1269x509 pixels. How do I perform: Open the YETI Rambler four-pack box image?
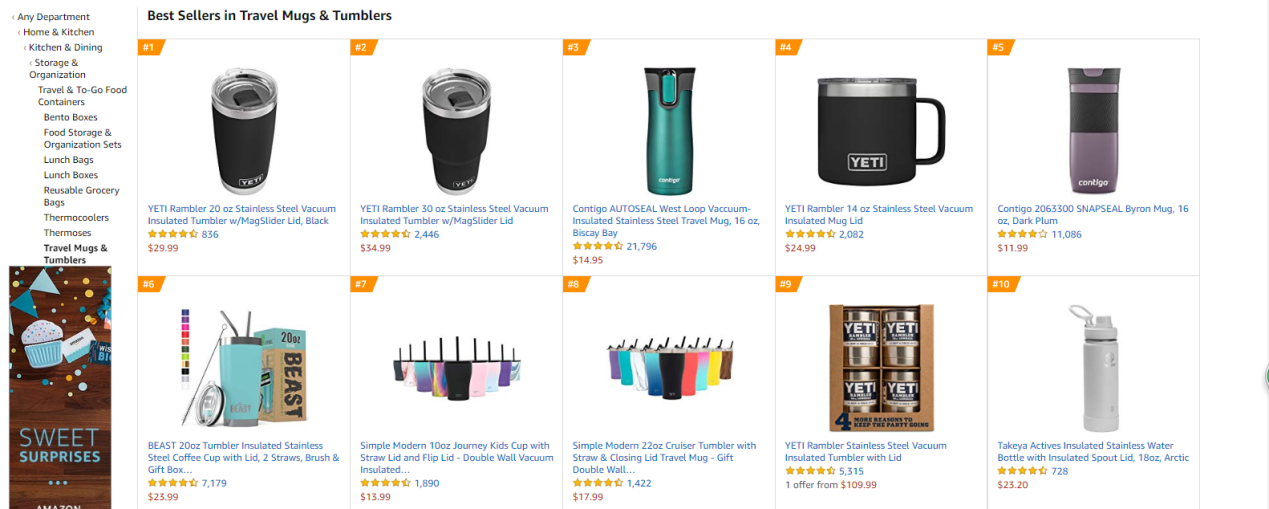coord(880,367)
